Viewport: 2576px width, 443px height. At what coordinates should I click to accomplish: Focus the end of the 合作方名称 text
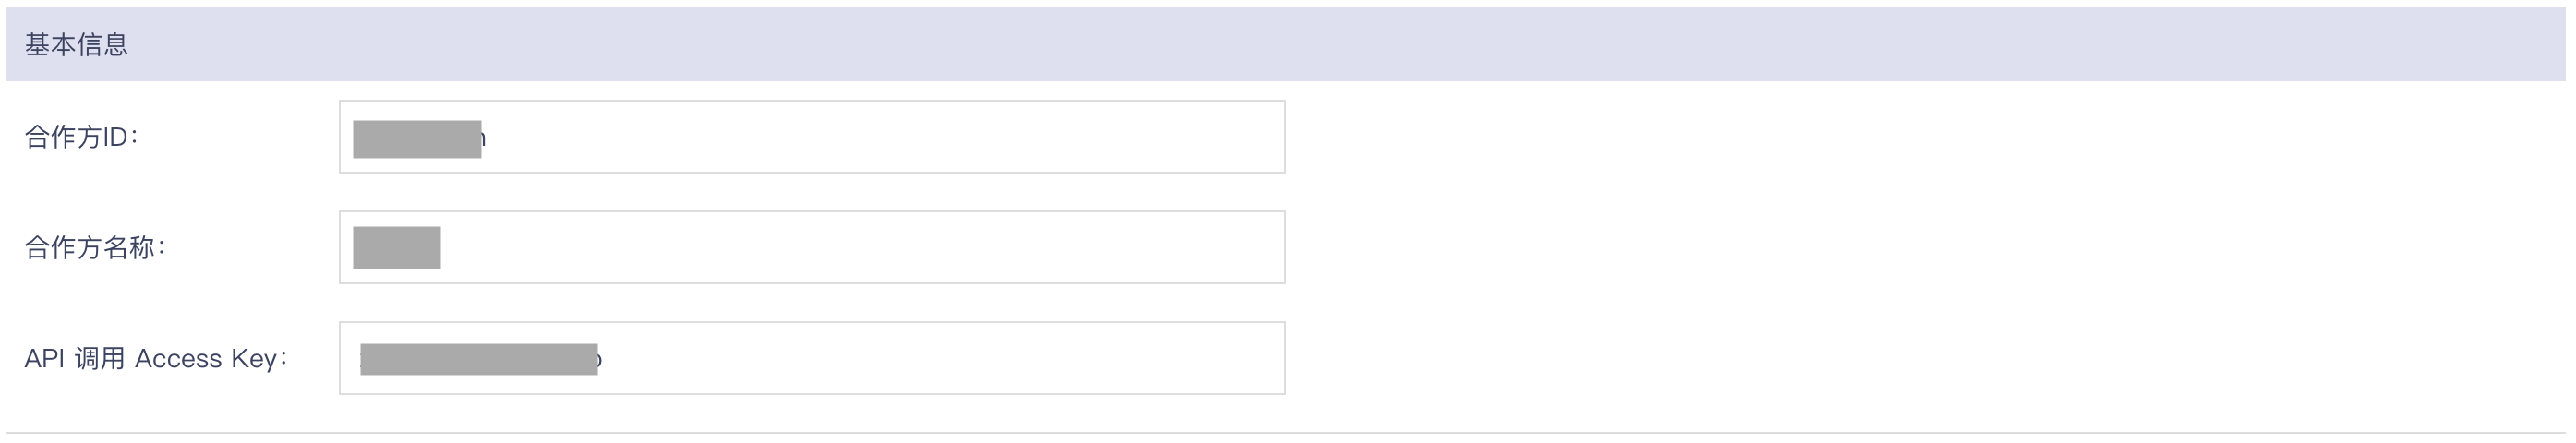[x=443, y=248]
